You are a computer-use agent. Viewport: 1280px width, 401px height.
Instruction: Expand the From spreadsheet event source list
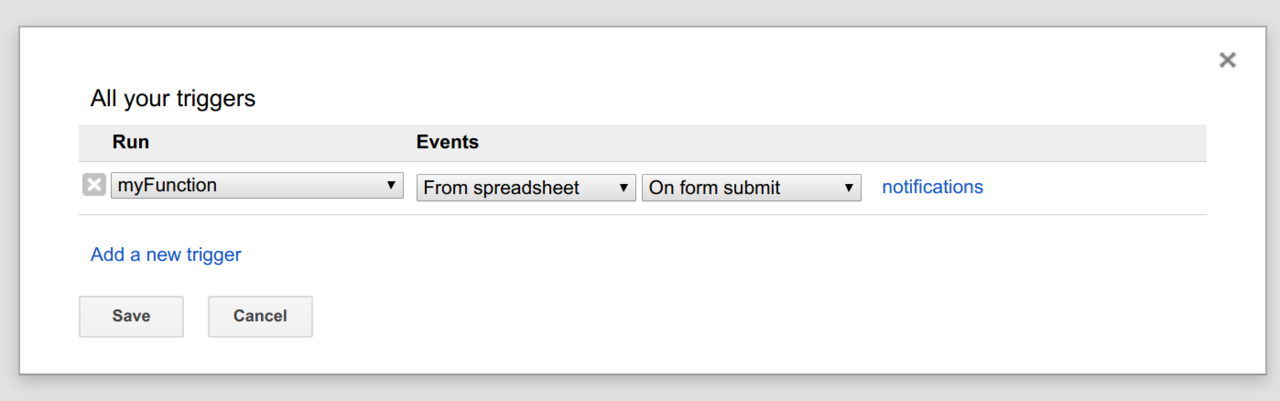526,187
